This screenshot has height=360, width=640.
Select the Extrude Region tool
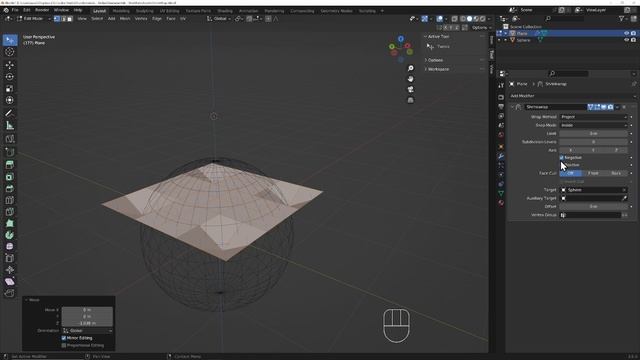tap(10, 165)
